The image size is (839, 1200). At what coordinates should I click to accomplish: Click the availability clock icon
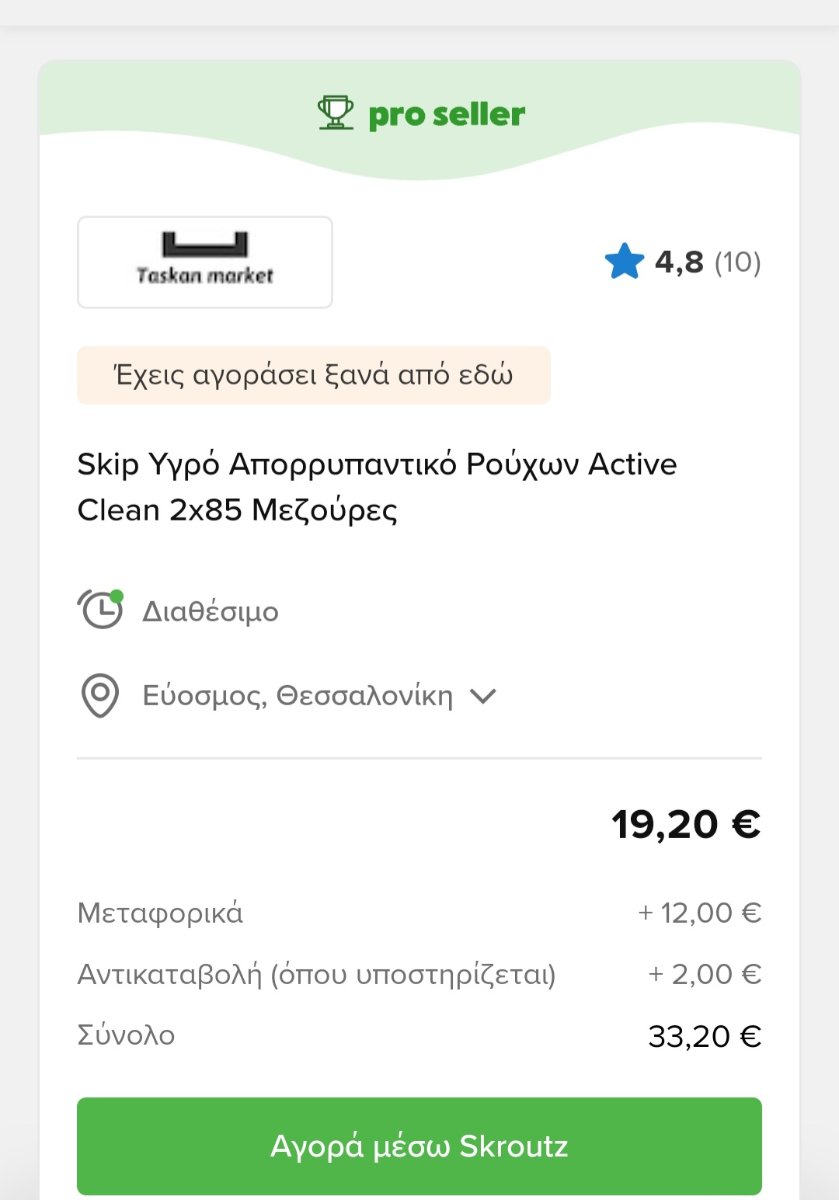coord(101,609)
